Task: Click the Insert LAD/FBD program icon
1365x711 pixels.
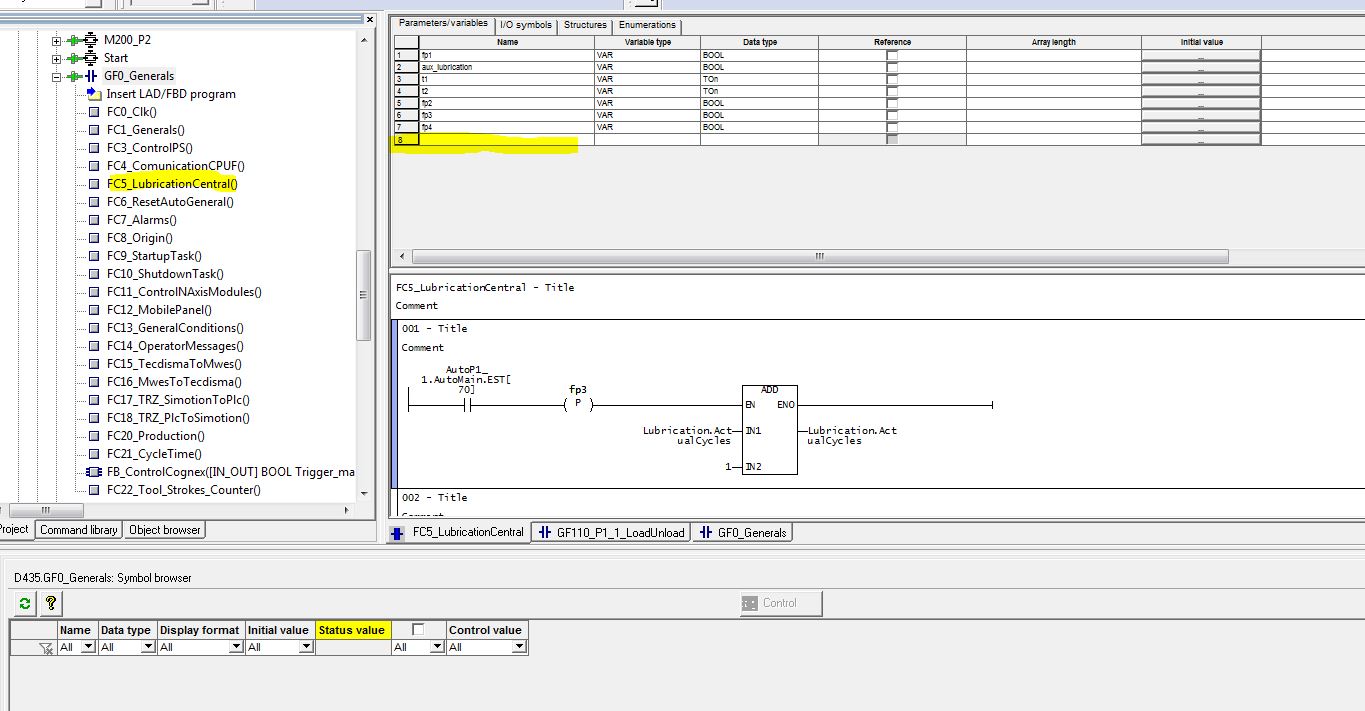Action: tap(94, 94)
